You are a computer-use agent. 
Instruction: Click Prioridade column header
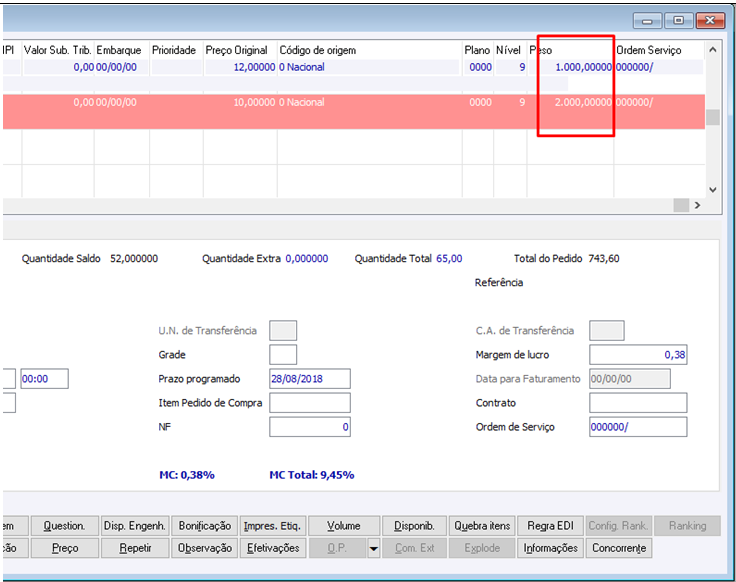[176, 50]
